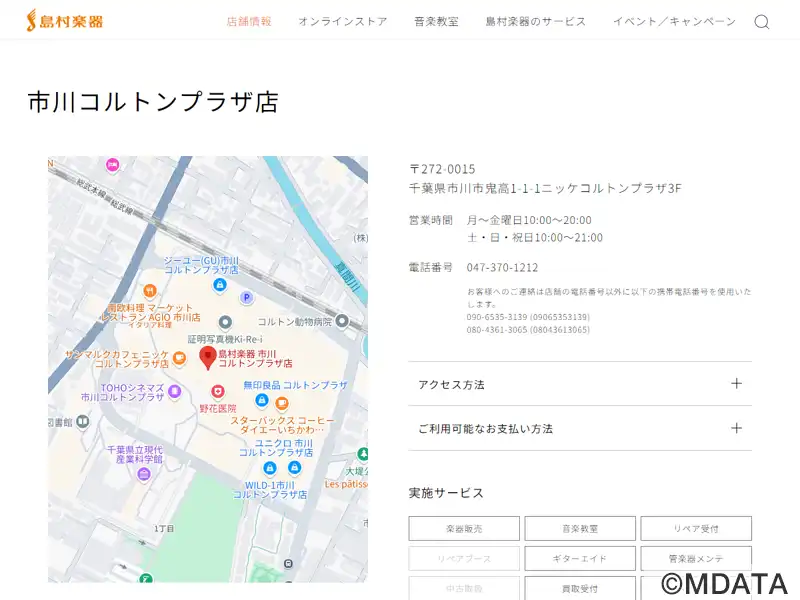This screenshot has height=600, width=800.
Task: Click the 現代産業科学館 museum marker
Action: point(144,474)
